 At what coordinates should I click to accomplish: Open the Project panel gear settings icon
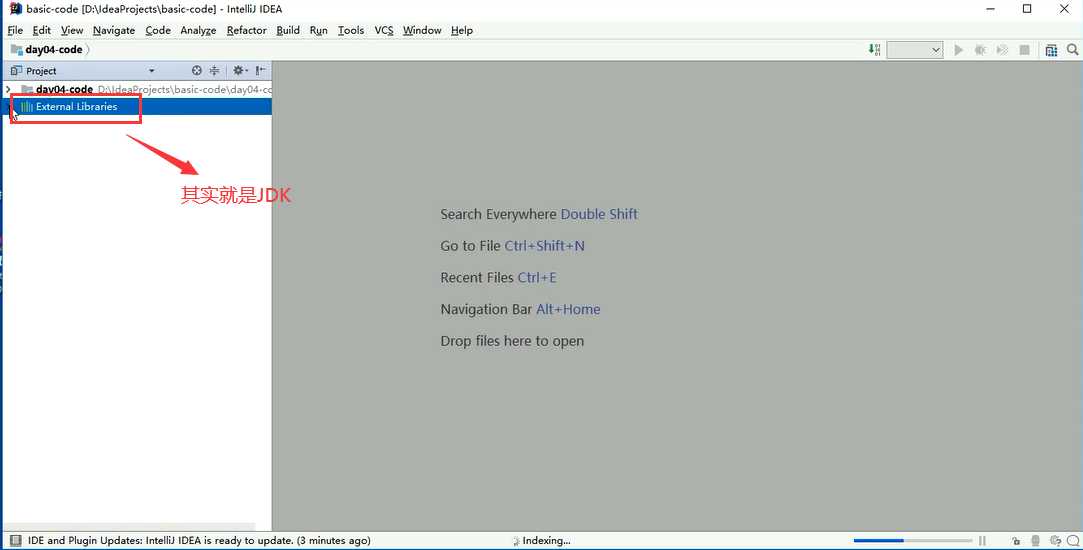coord(239,70)
